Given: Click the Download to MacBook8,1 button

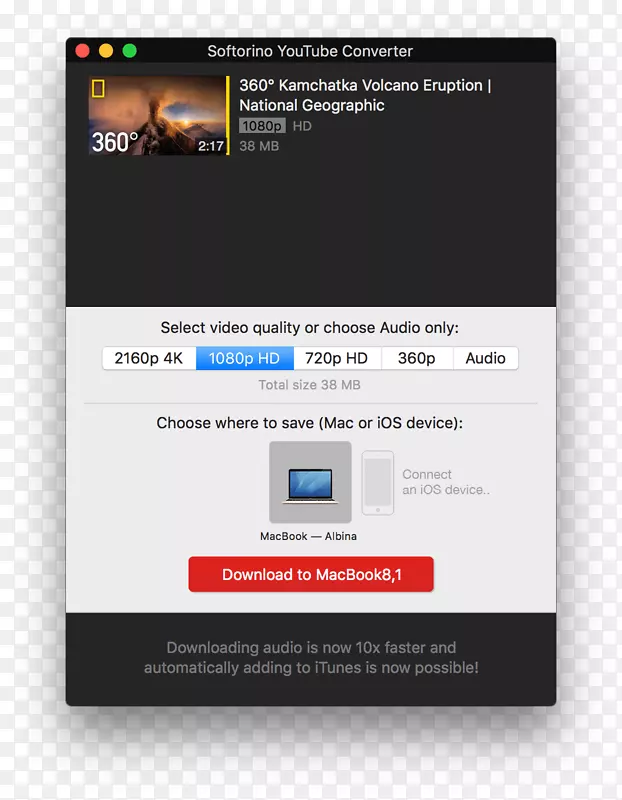Looking at the screenshot, I should [311, 574].
